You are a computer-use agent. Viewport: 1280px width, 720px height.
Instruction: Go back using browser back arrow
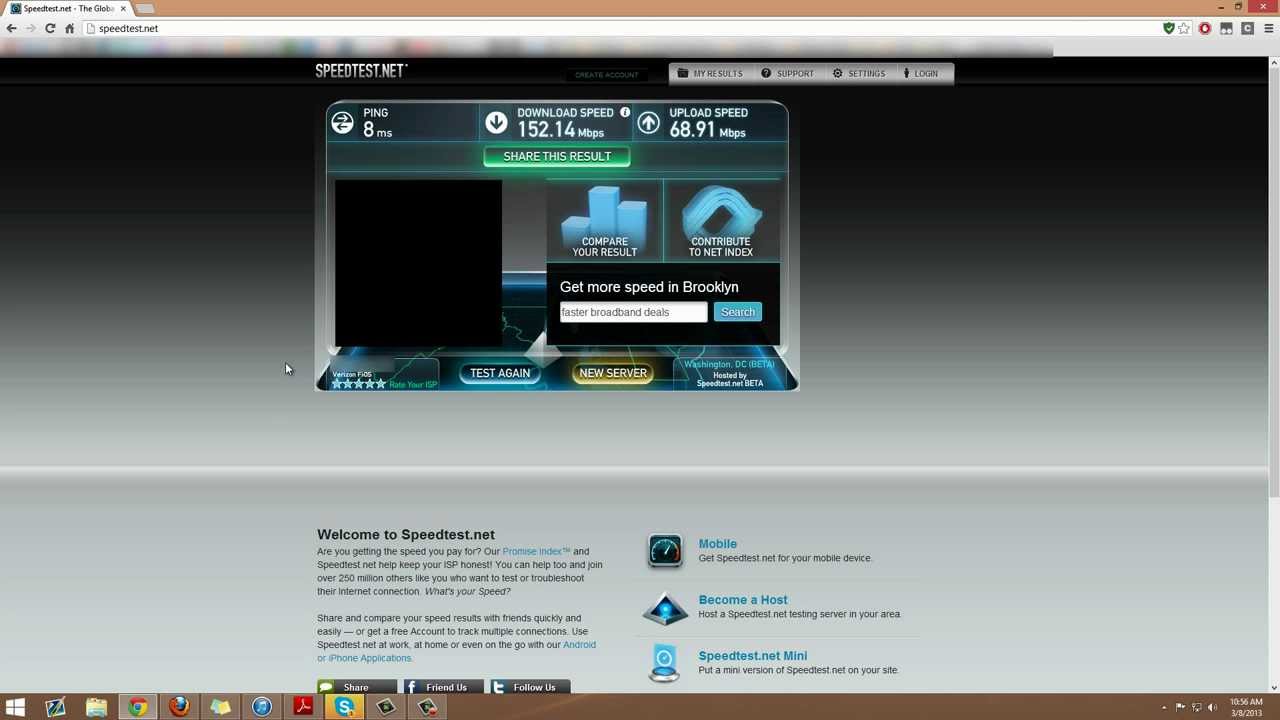pos(11,28)
